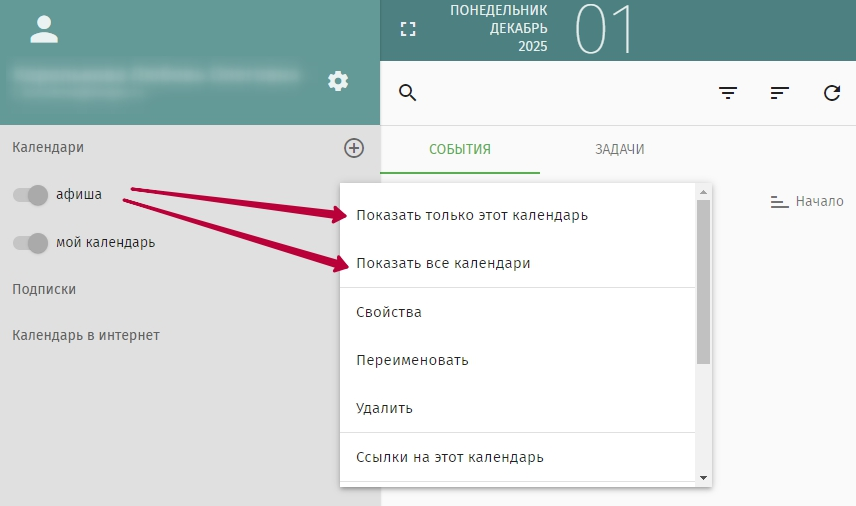Expand Календарь в интернет section
Screen dimensions: 856x506
pos(86,335)
